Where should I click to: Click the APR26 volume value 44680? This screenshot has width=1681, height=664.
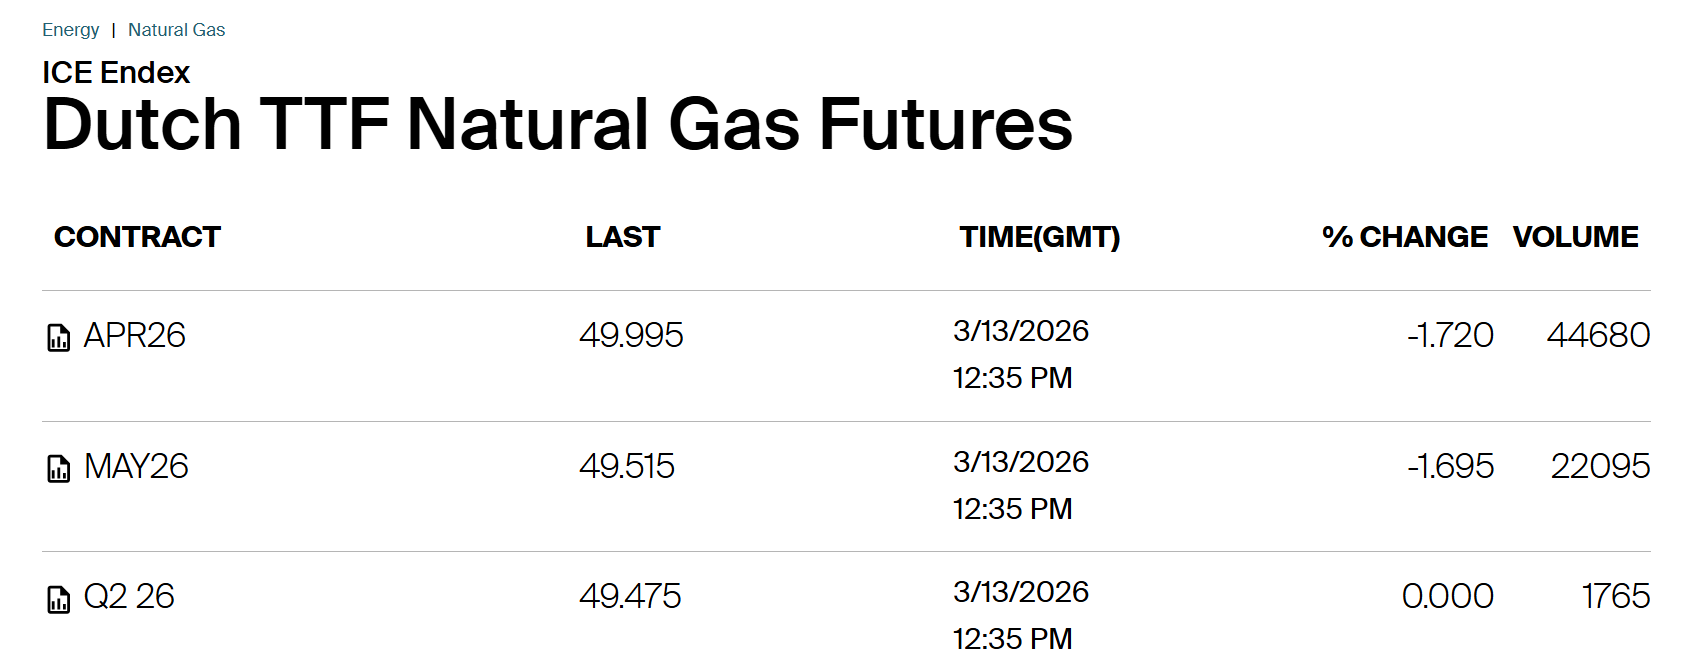[1598, 335]
